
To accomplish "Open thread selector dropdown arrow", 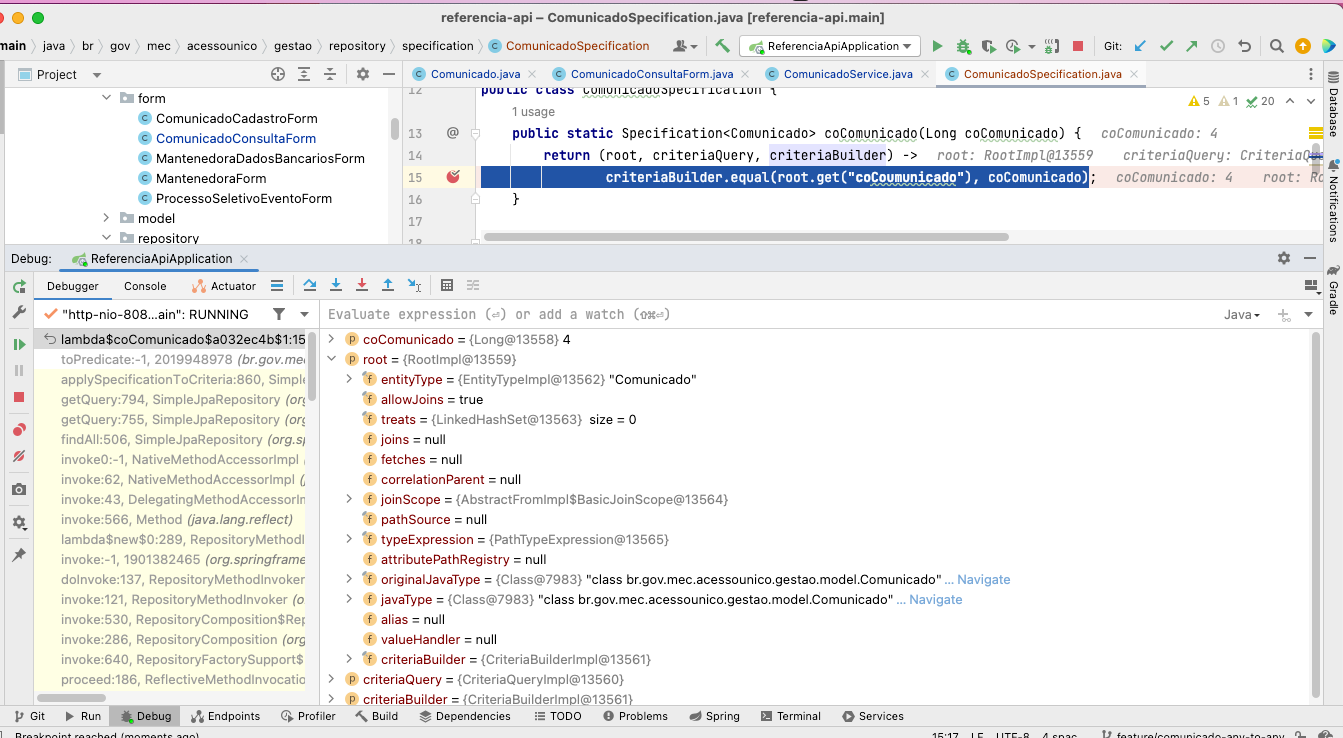I will (x=305, y=314).
